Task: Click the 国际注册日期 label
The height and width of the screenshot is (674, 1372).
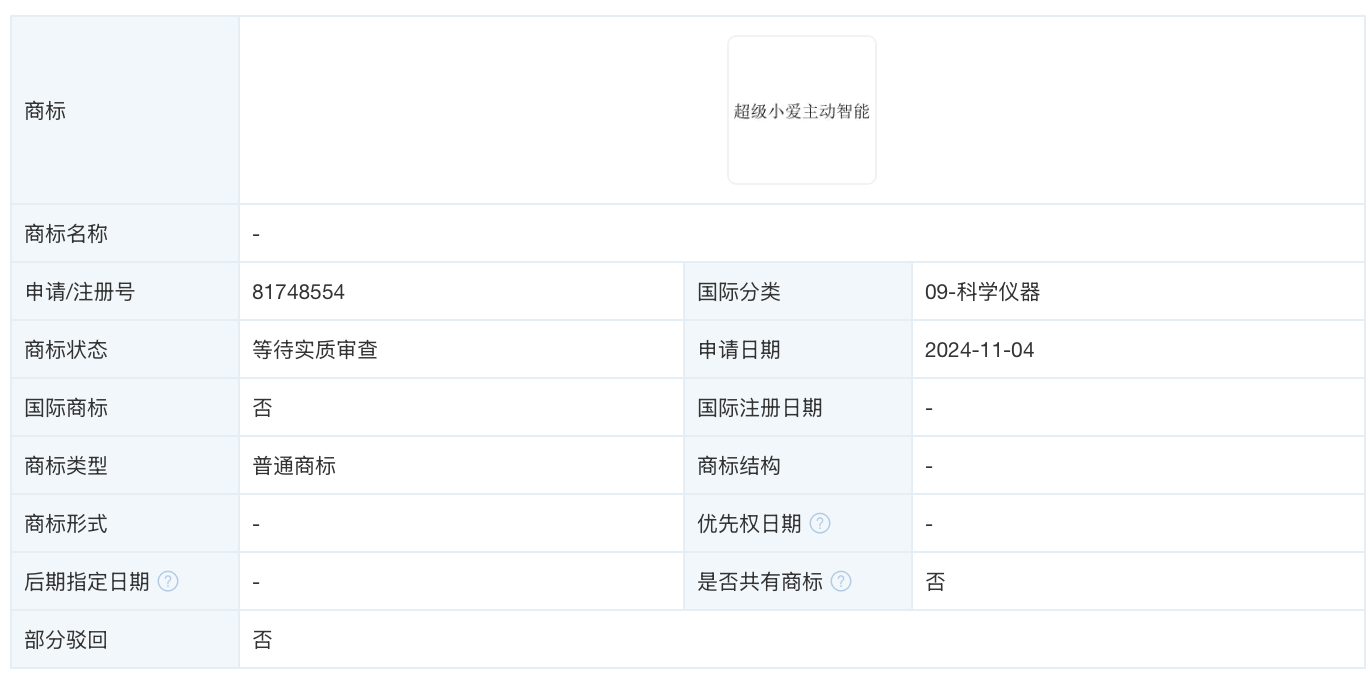Action: click(760, 408)
